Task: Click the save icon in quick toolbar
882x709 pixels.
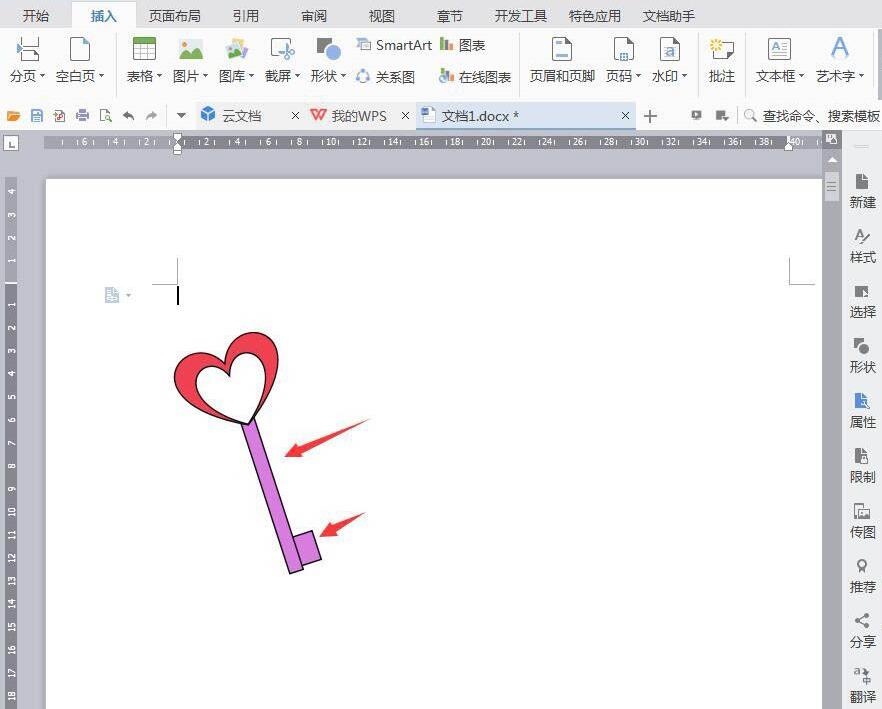Action: coord(37,116)
